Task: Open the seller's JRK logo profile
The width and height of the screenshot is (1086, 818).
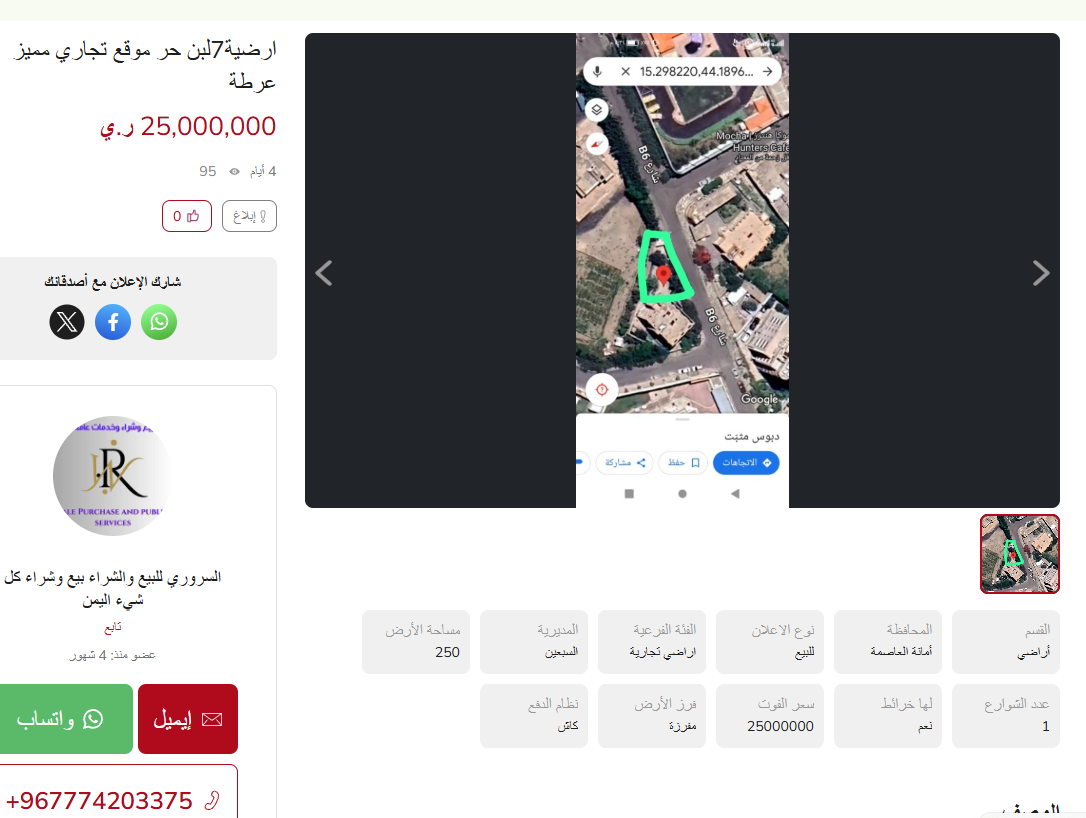Action: pyautogui.click(x=113, y=476)
